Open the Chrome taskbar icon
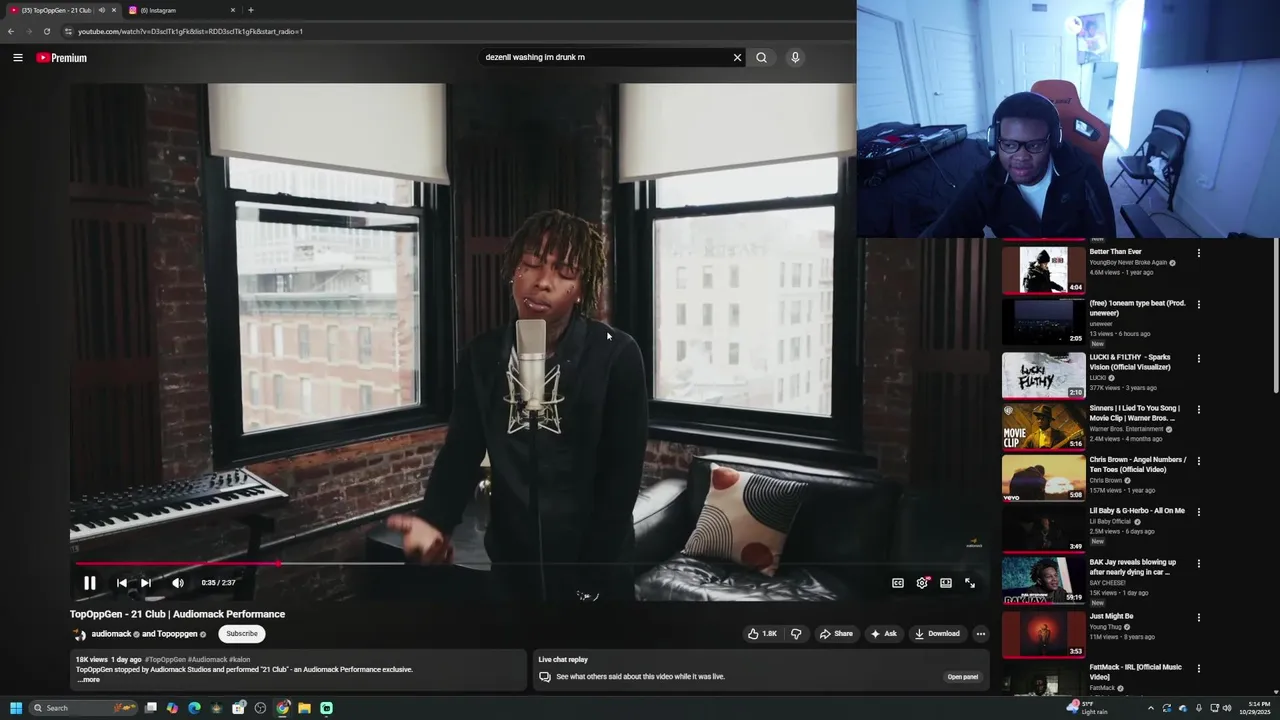 pyautogui.click(x=283, y=708)
